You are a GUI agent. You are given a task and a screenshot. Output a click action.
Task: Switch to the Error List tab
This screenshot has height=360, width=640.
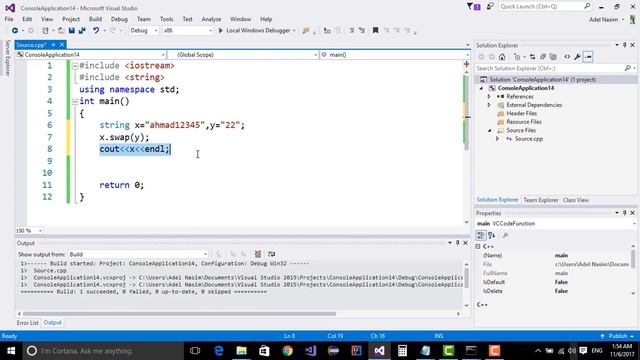coord(27,322)
